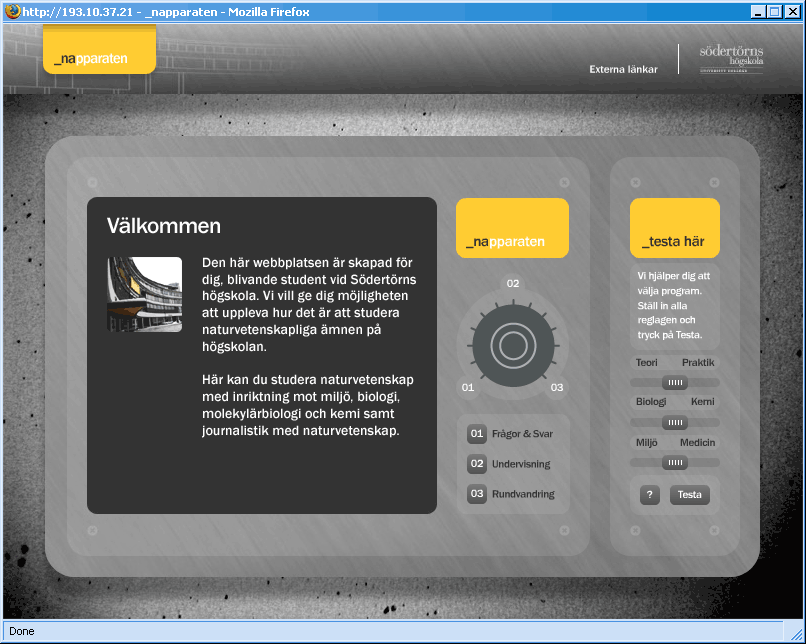Click the Firefox icon in title bar
Viewport: 806px width, 644px height.
pos(11,12)
